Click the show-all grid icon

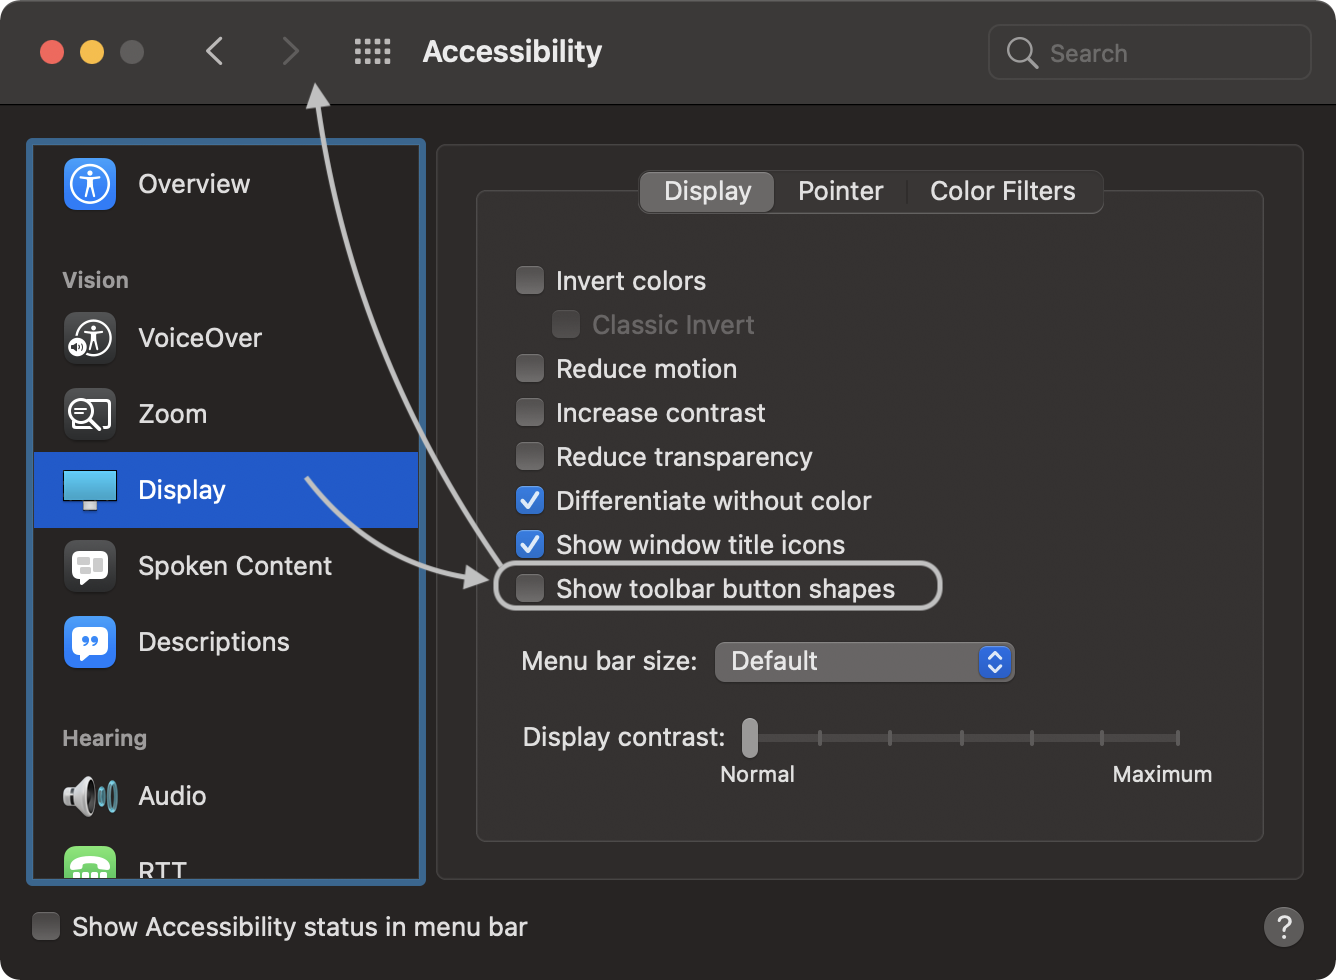tap(373, 52)
